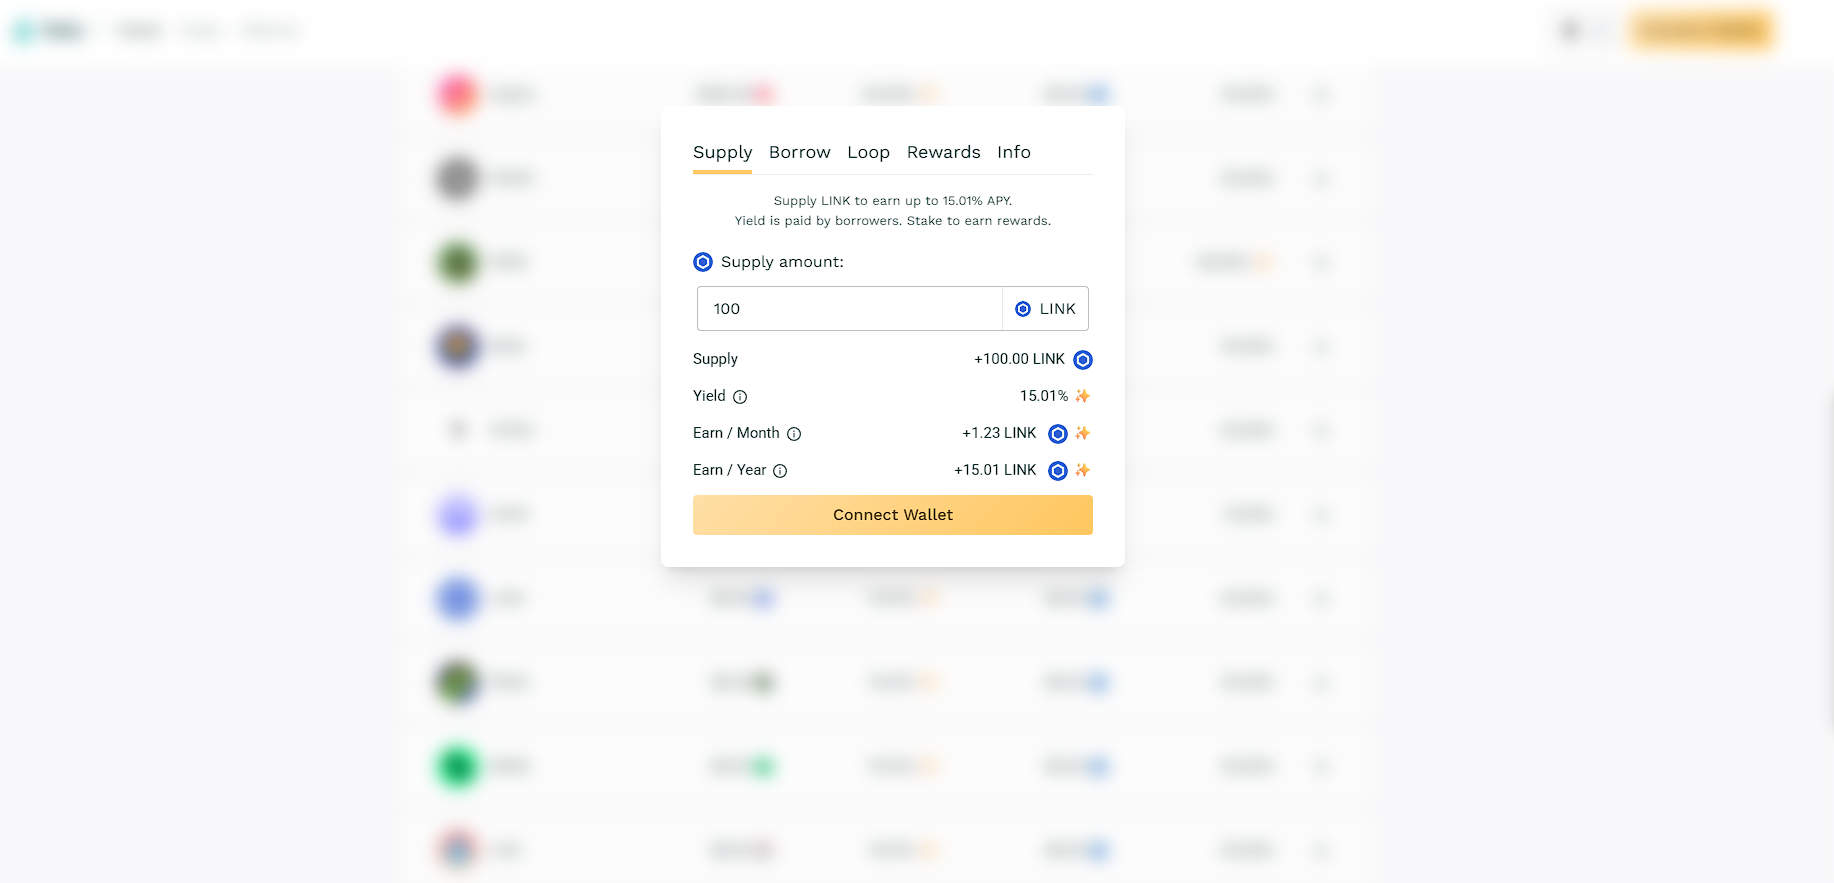Click the LINK coin icon after +15.01 LINK
Screen dimensions: 1834x883
(1058, 471)
